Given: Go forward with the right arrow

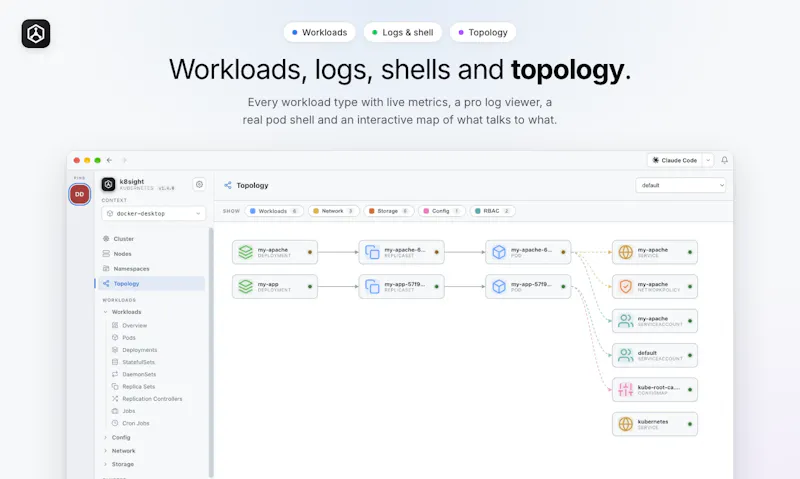Looking at the screenshot, I should pyautogui.click(x=124, y=160).
